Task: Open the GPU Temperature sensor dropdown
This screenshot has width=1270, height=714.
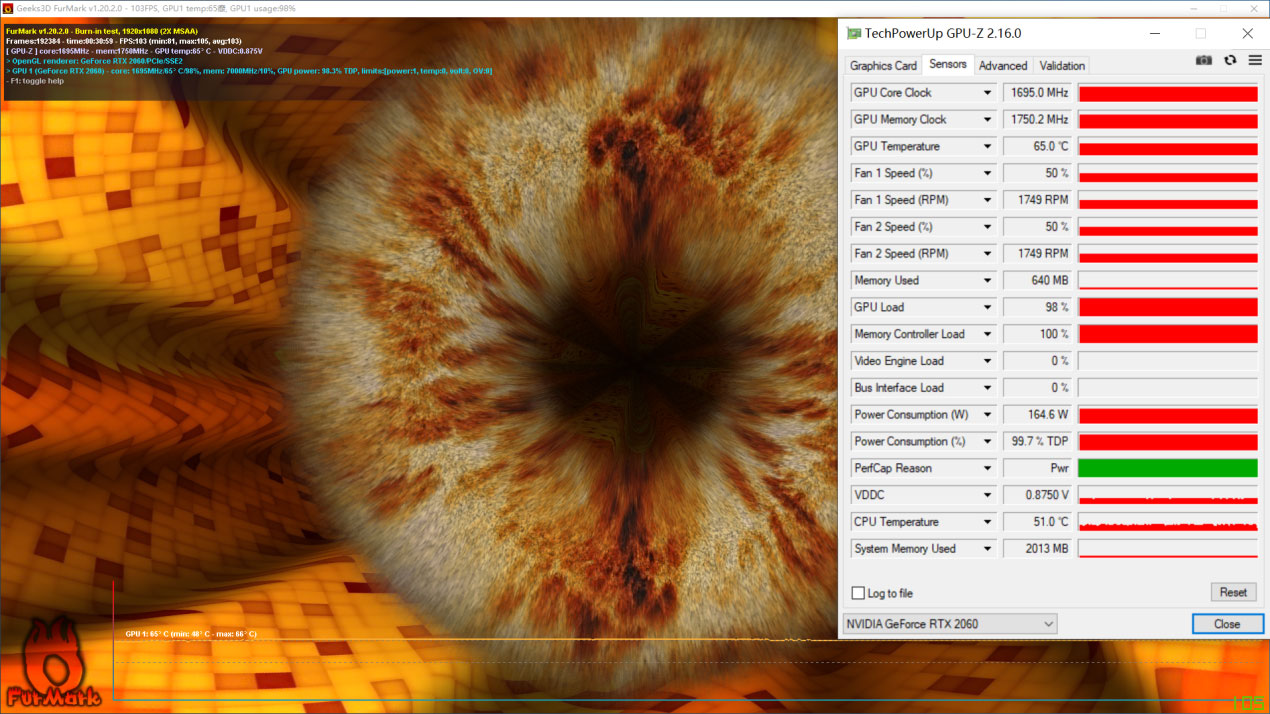Action: pos(987,147)
